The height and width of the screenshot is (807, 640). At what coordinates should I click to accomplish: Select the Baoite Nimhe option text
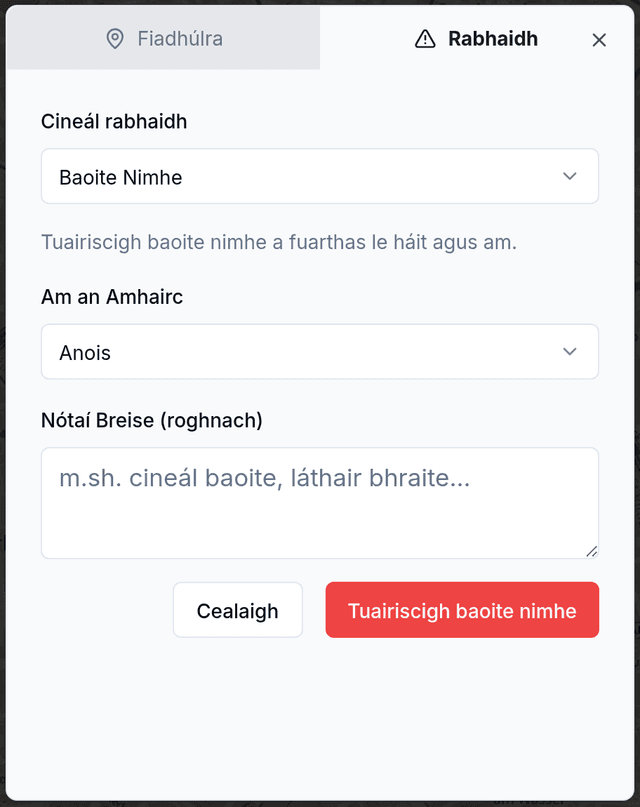coord(121,178)
